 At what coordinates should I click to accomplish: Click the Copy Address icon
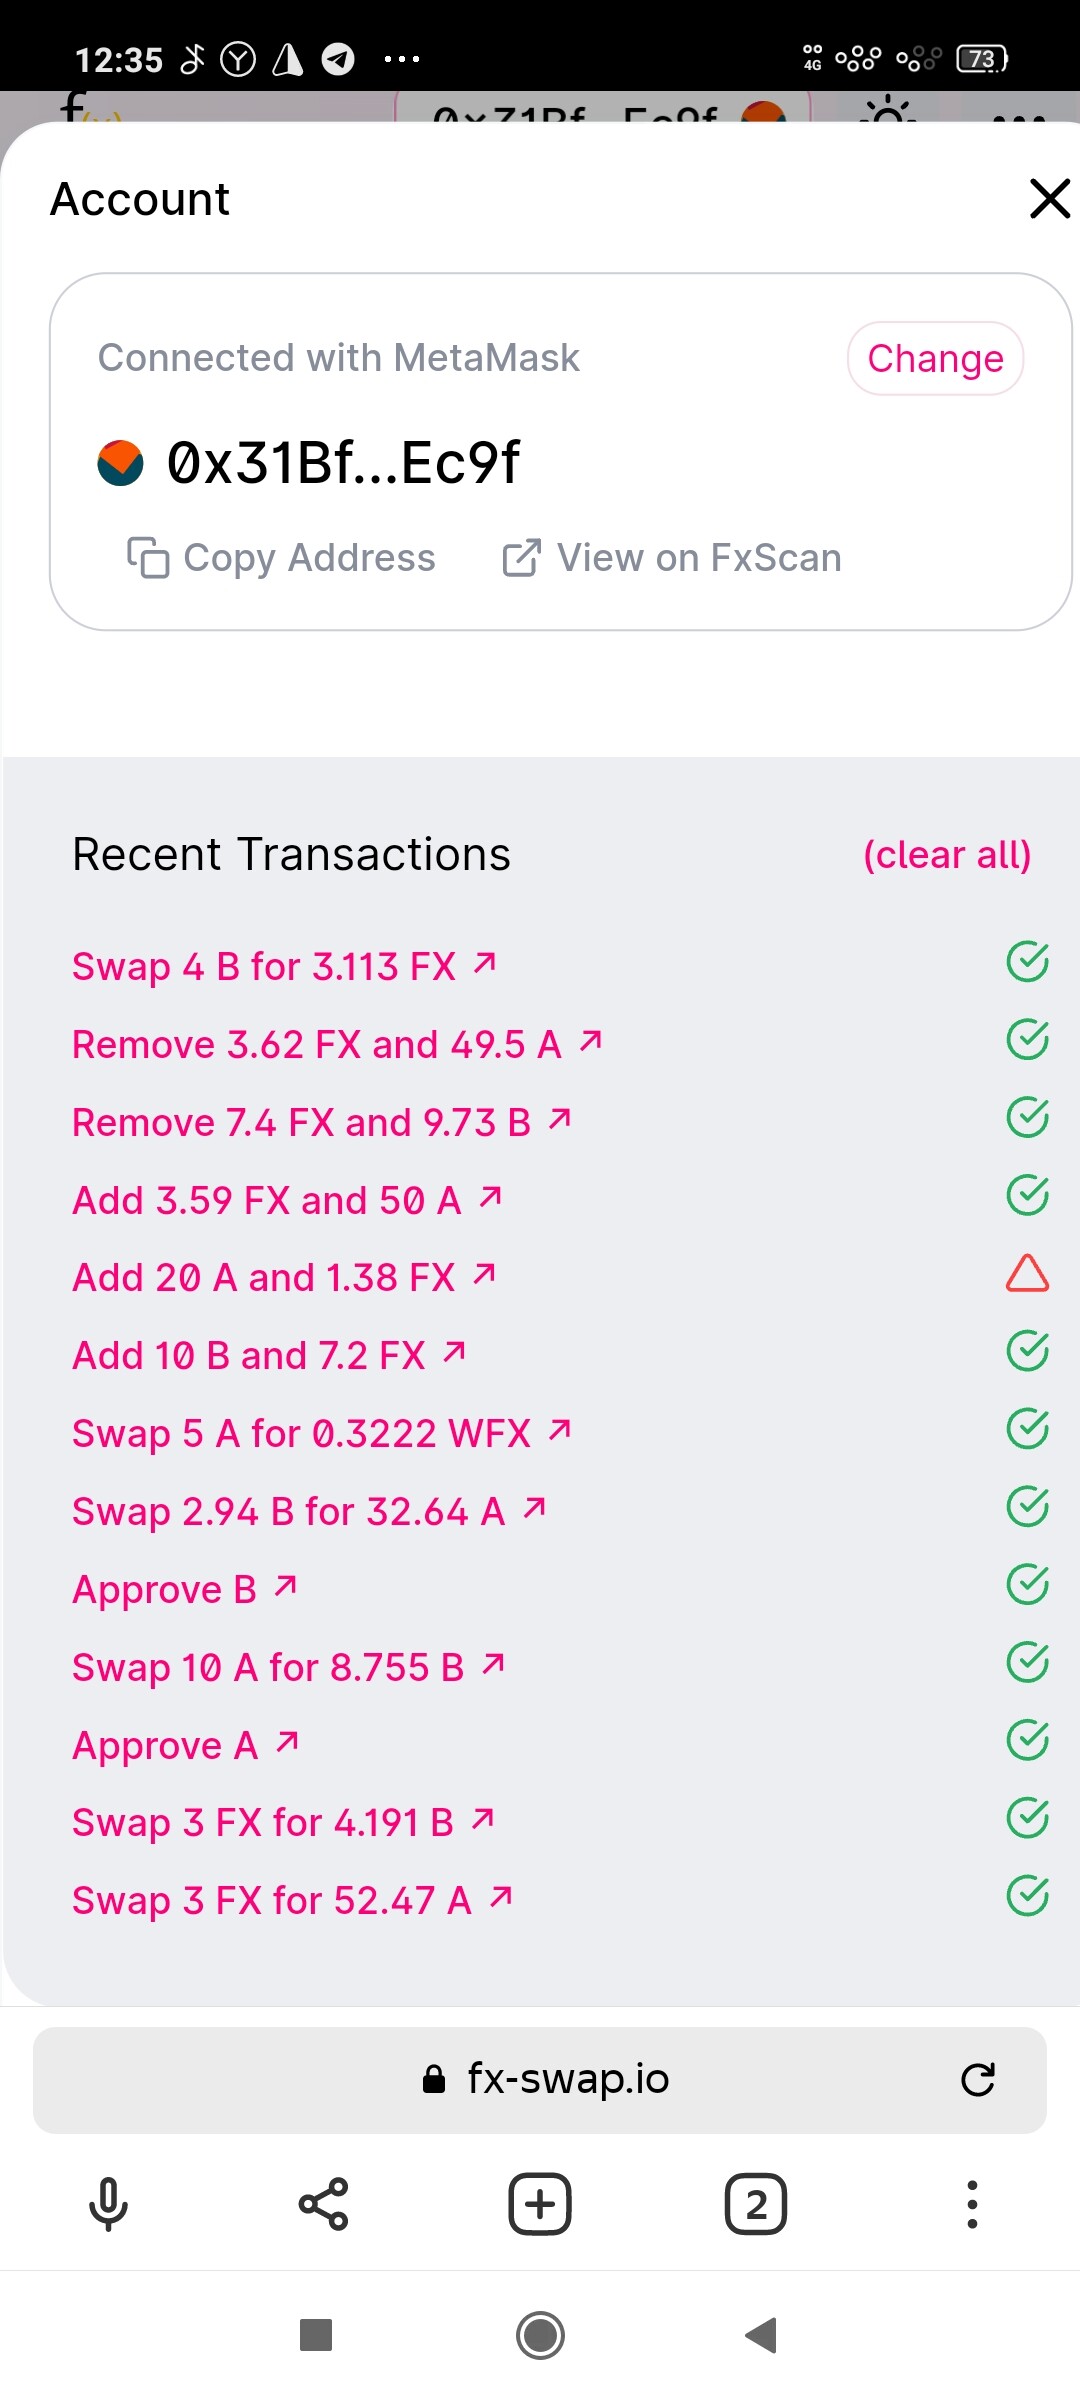point(148,558)
